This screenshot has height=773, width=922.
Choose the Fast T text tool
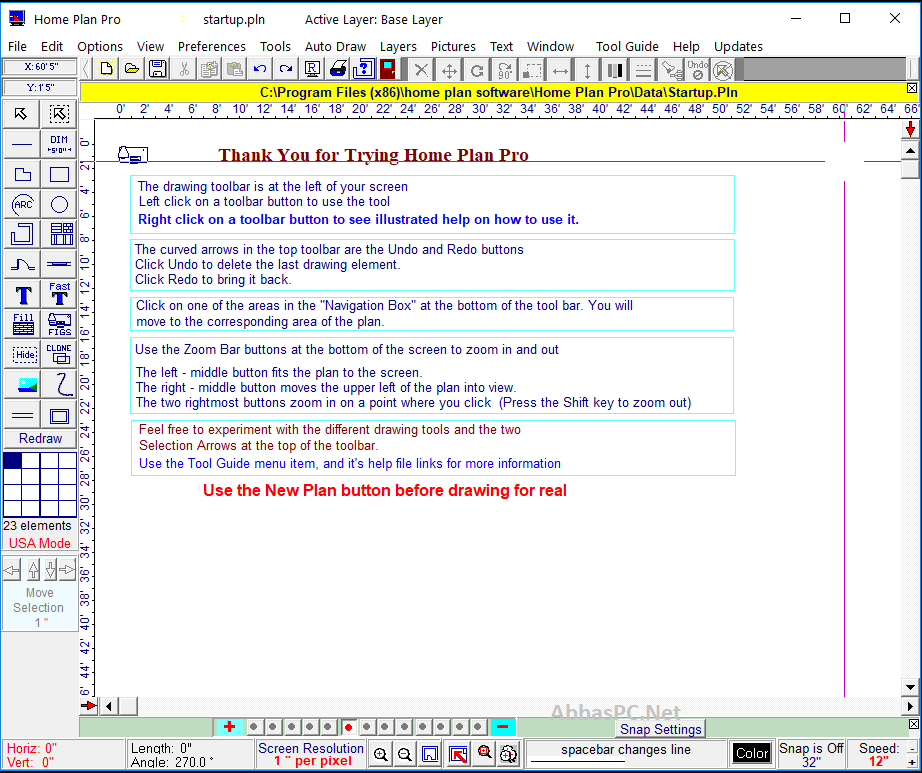click(x=59, y=295)
